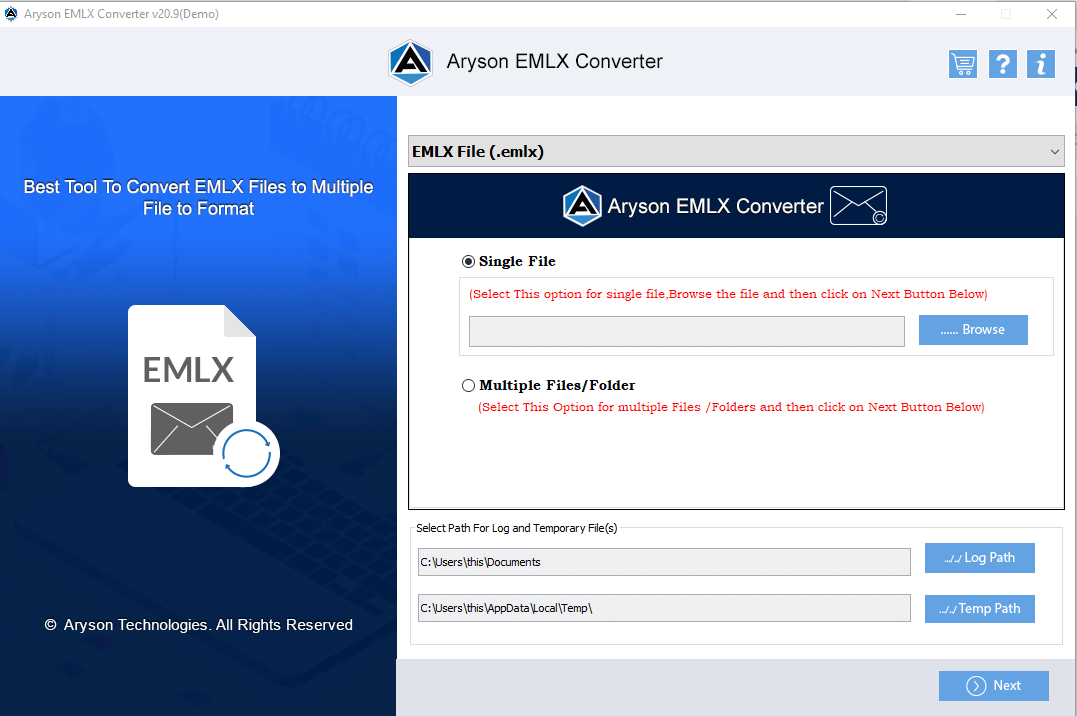Click the empty single file path field
Screen dimensions: 1077x716
coord(687,331)
